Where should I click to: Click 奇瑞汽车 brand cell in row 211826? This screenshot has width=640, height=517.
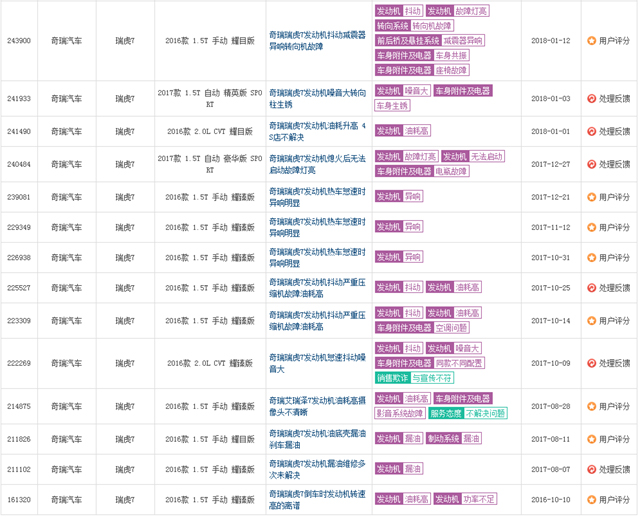[66, 439]
